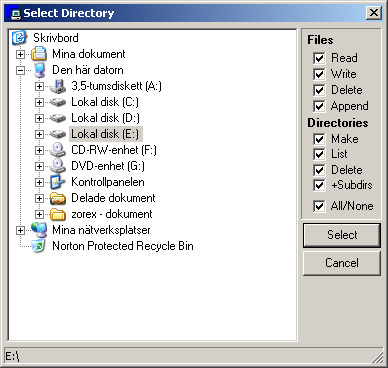
Task: Click the Mina dokument folder icon
Action: coord(39,54)
